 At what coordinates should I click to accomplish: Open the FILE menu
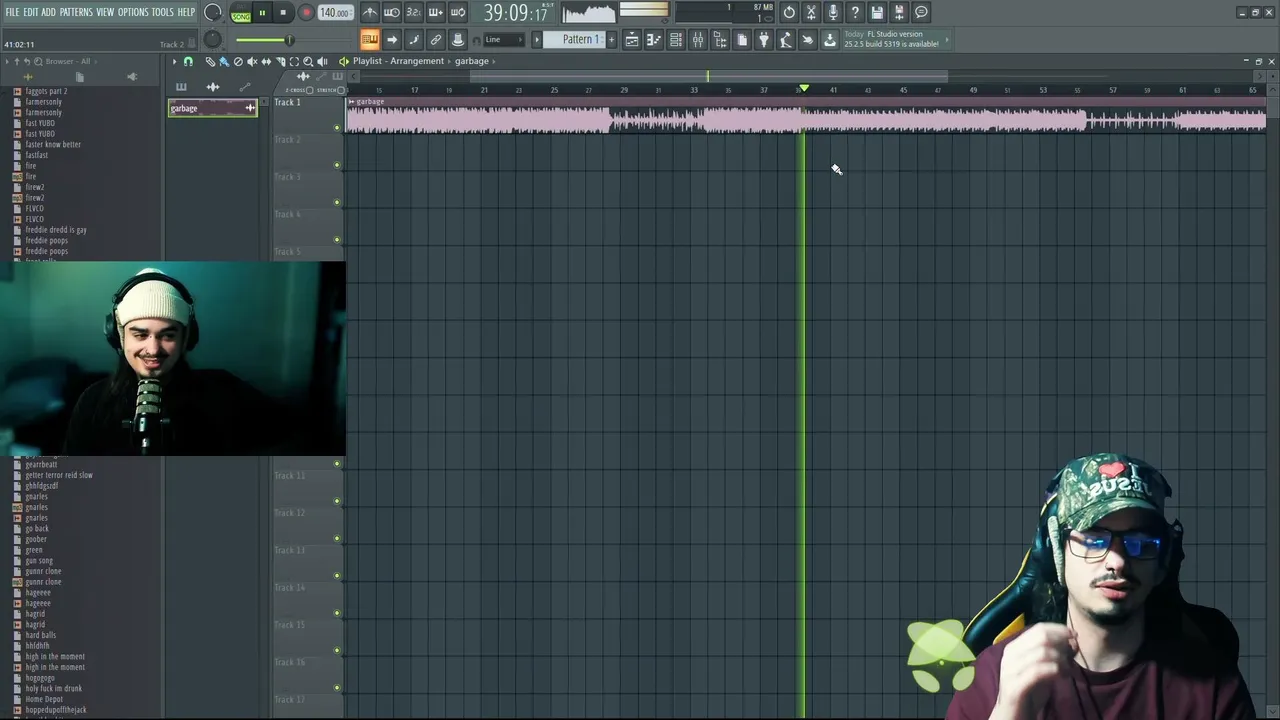12,12
